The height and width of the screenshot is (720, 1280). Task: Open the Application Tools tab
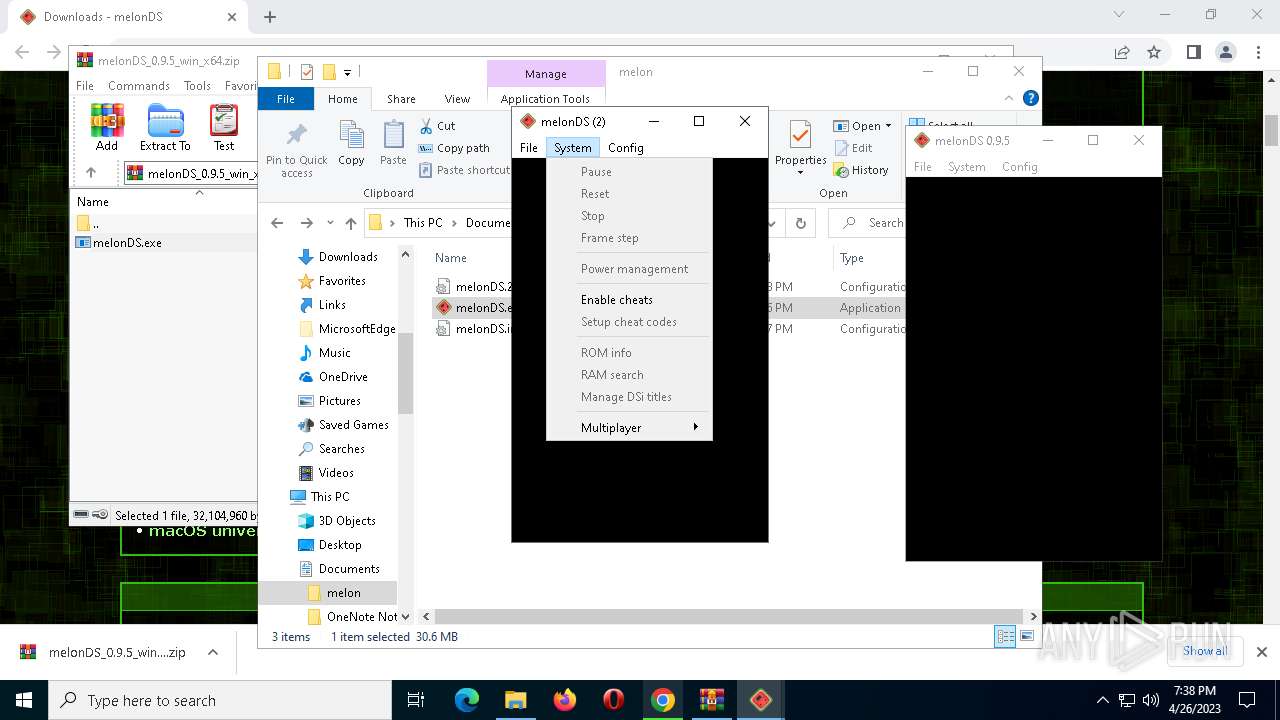545,99
